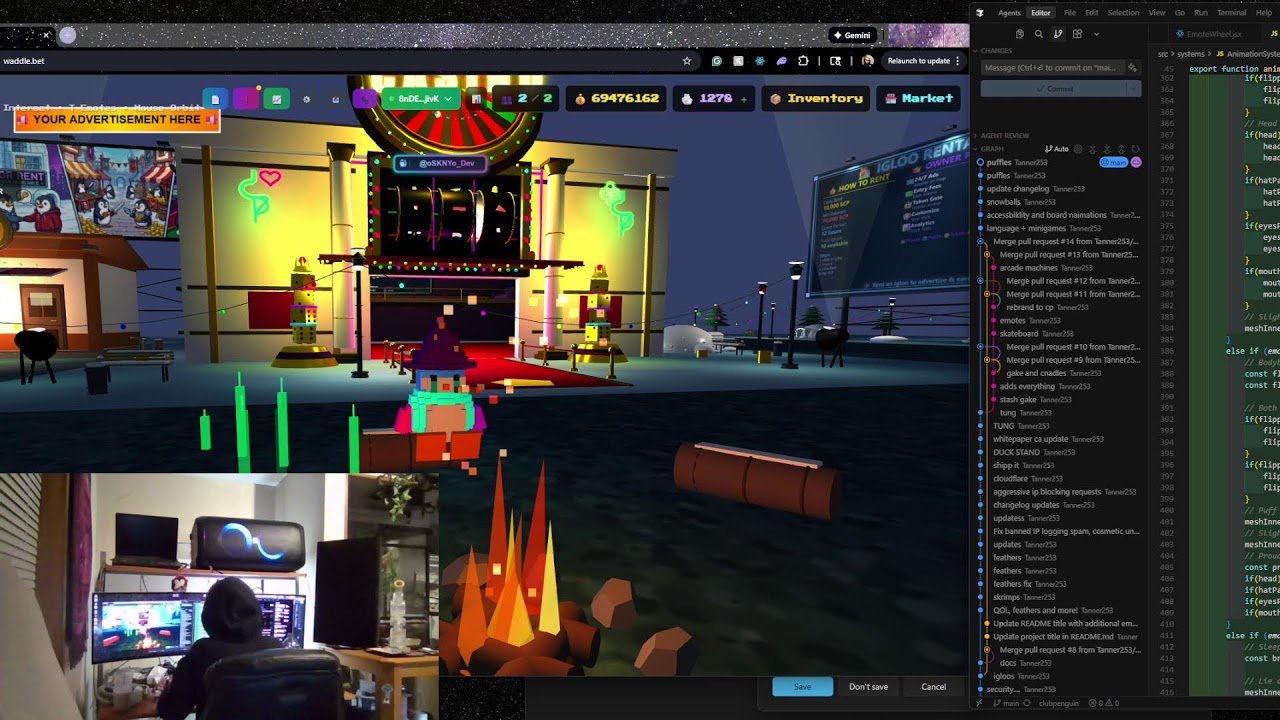The height and width of the screenshot is (720, 1280).
Task: Click 'YOUR ADVERTISEMENT HERE' banner
Action: pos(117,119)
